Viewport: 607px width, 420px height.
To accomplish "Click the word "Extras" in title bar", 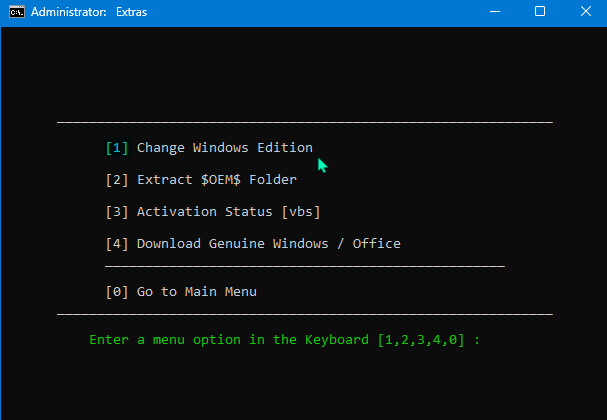I will point(131,12).
